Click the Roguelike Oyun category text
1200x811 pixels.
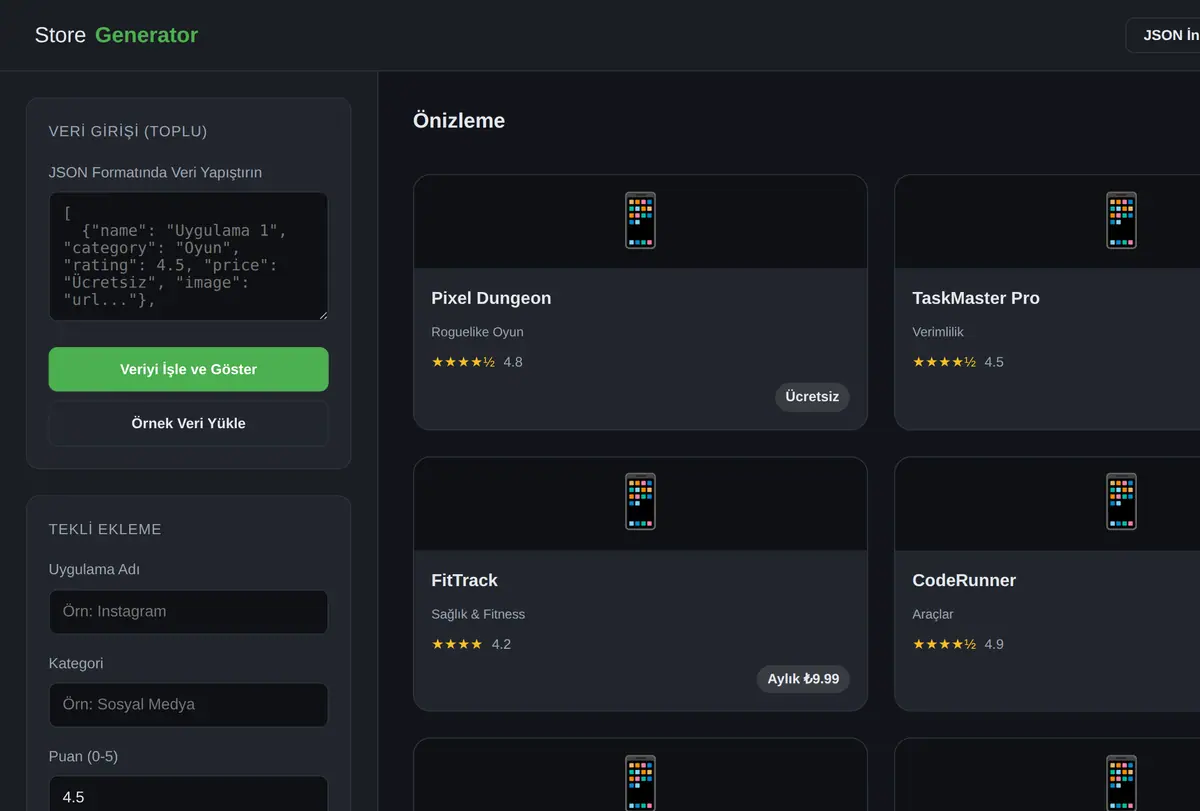(477, 332)
